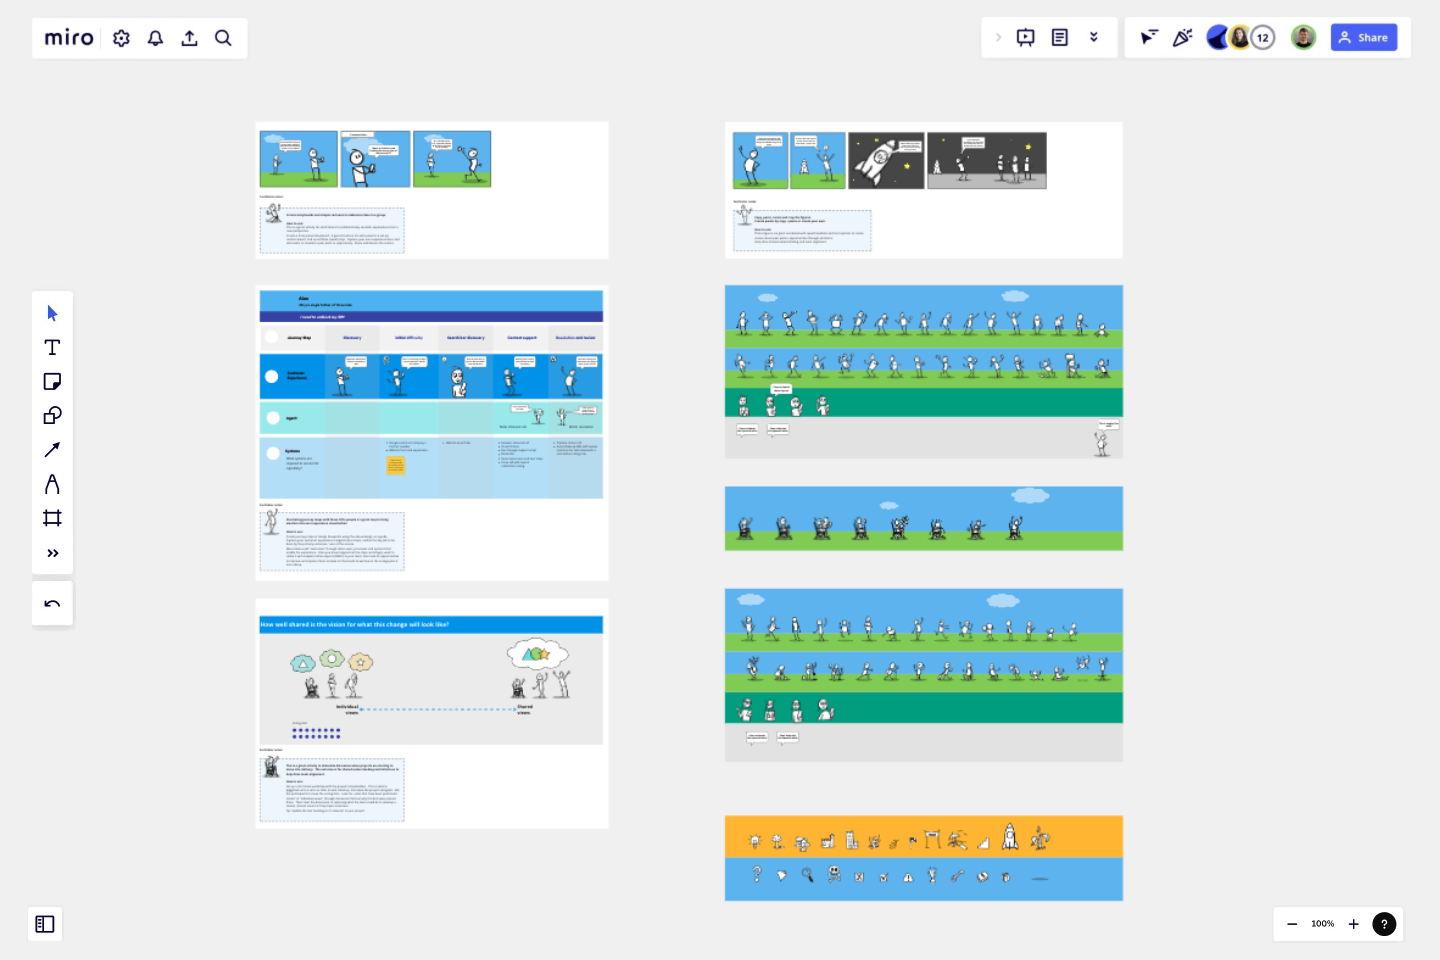This screenshot has height=960, width=1440.
Task: Collapse the top-right toolbar with double chevron
Action: coord(1094,37)
